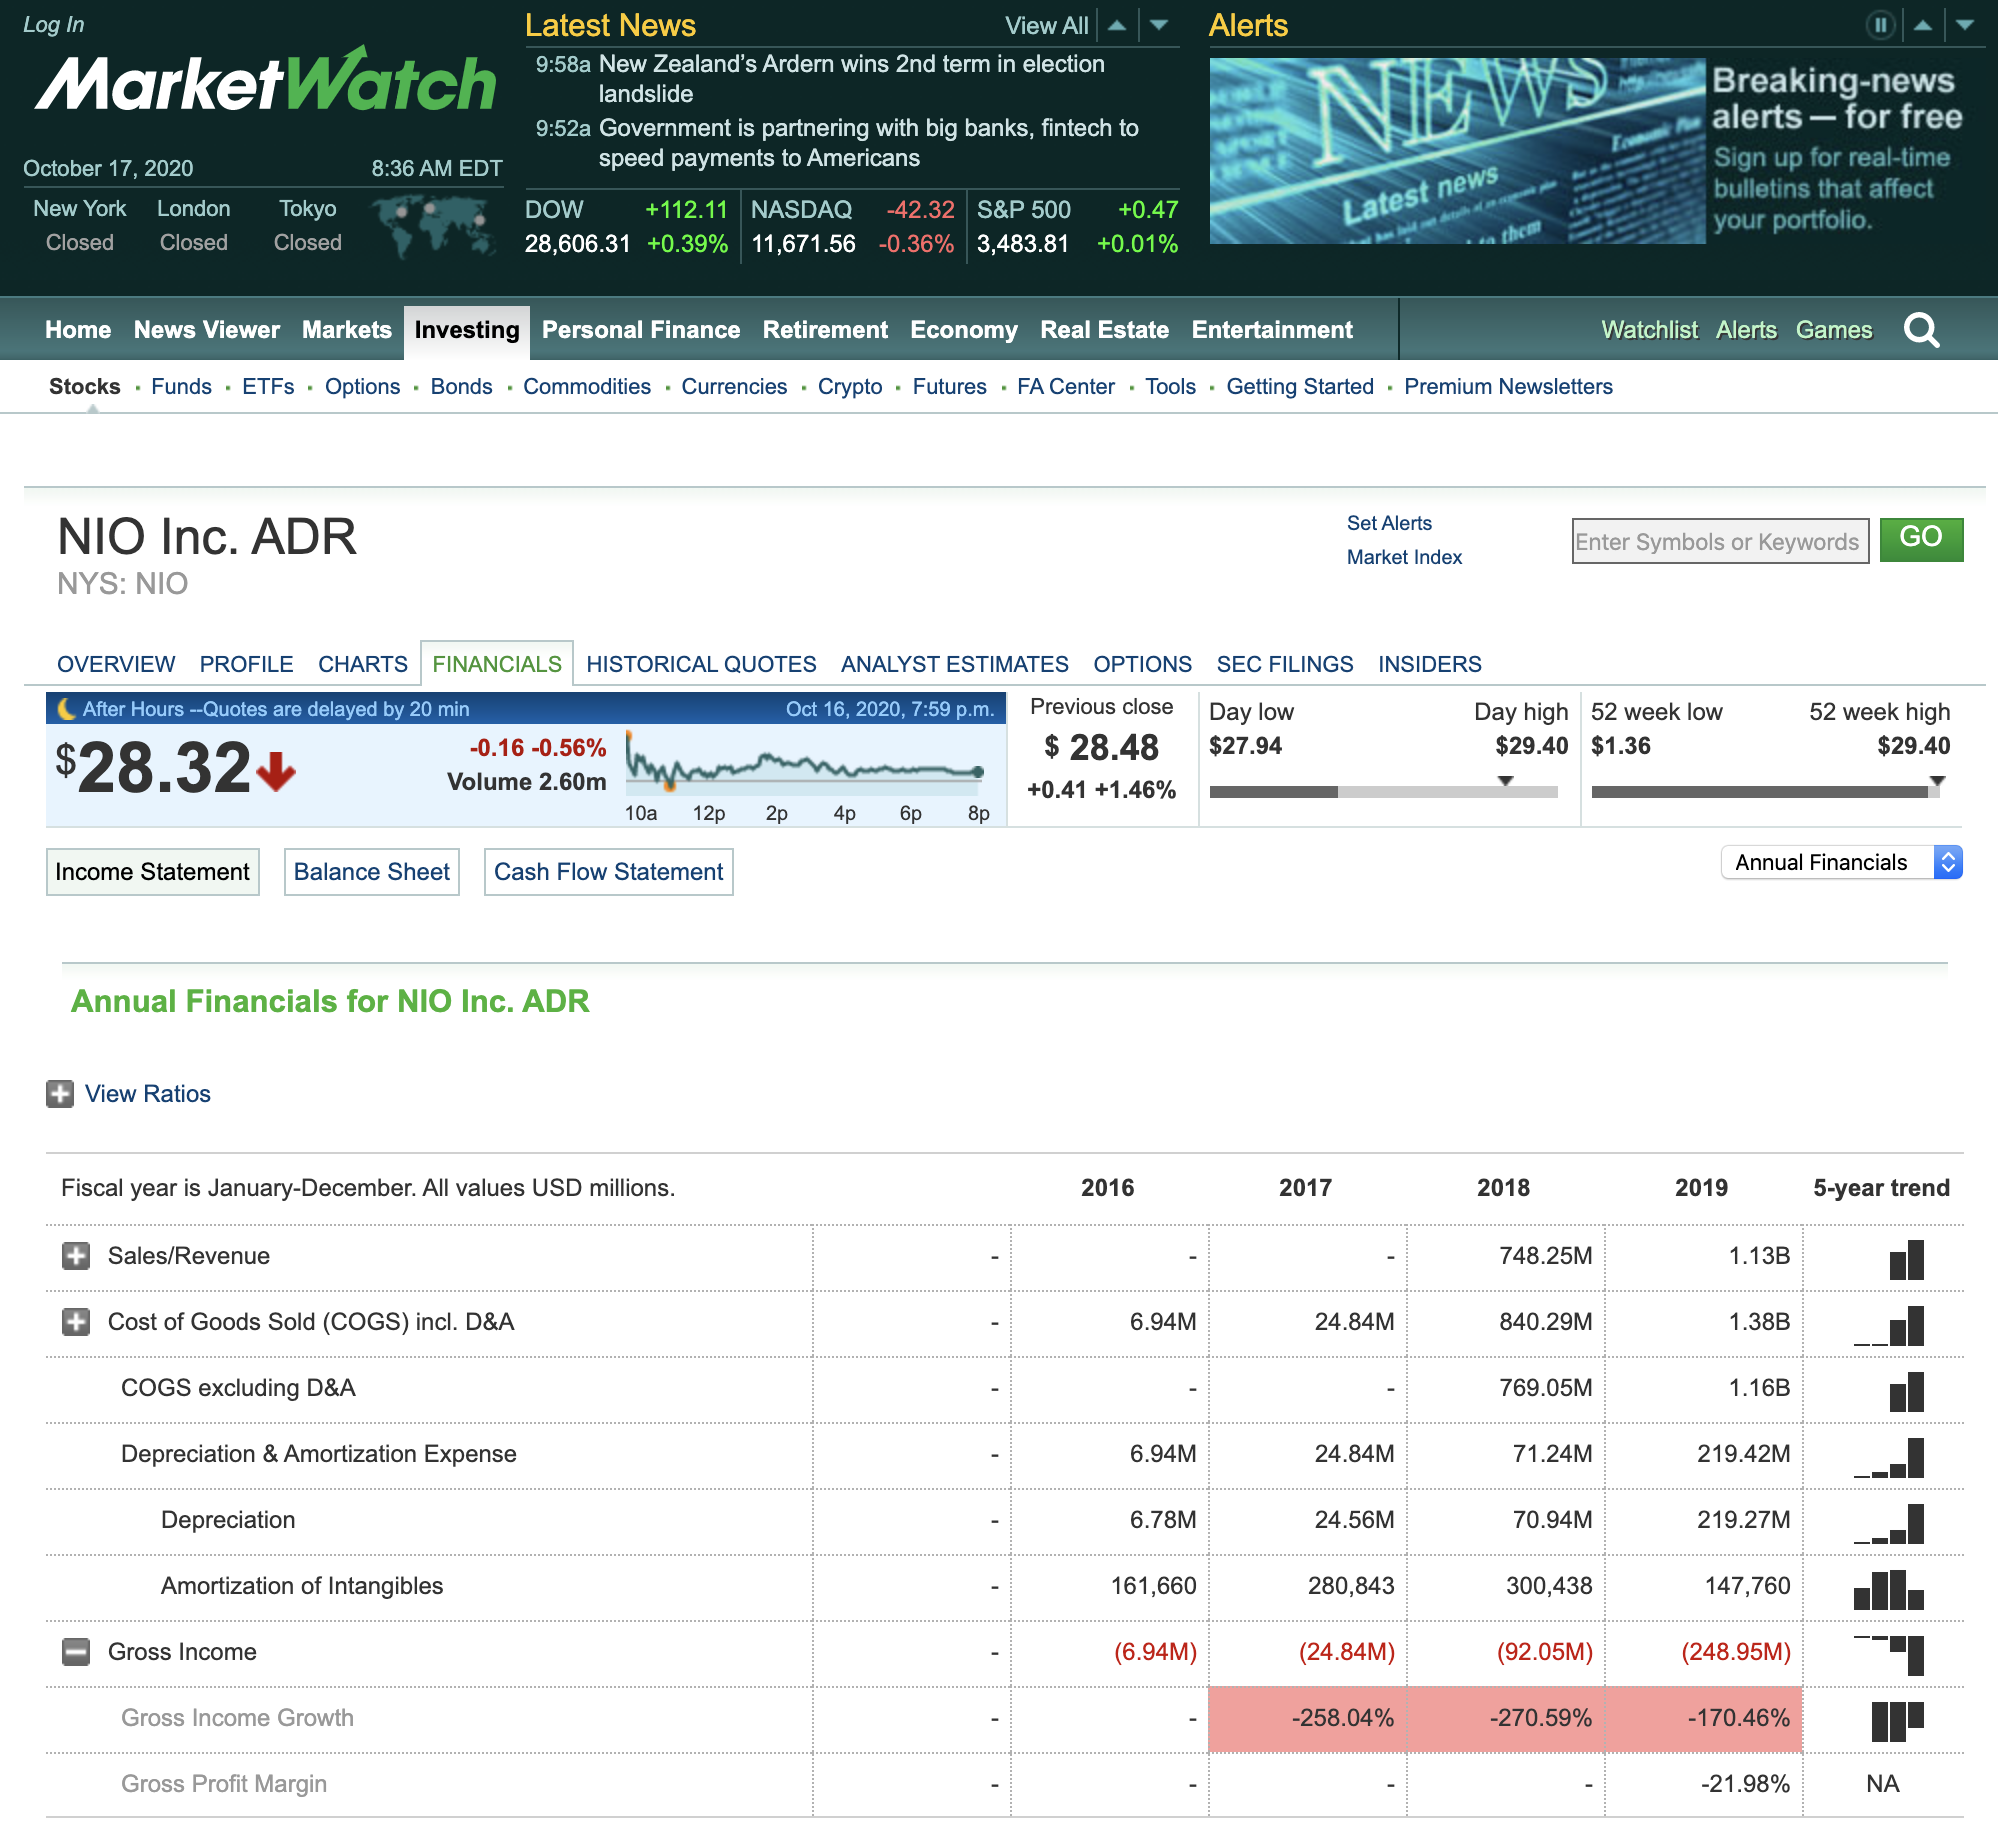This screenshot has height=1838, width=1998.
Task: Click the DOW index quote
Action: 627,227
